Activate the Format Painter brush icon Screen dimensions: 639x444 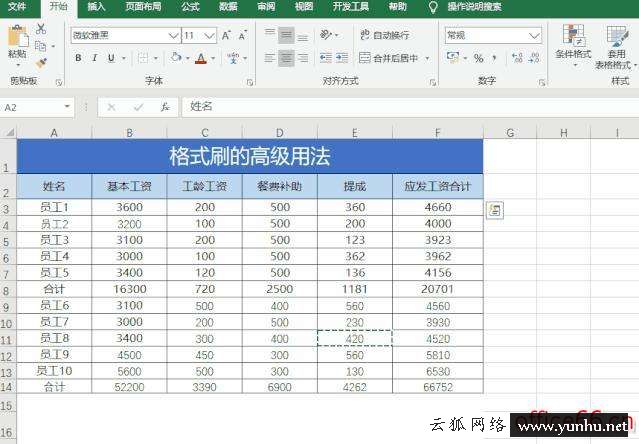(41, 63)
